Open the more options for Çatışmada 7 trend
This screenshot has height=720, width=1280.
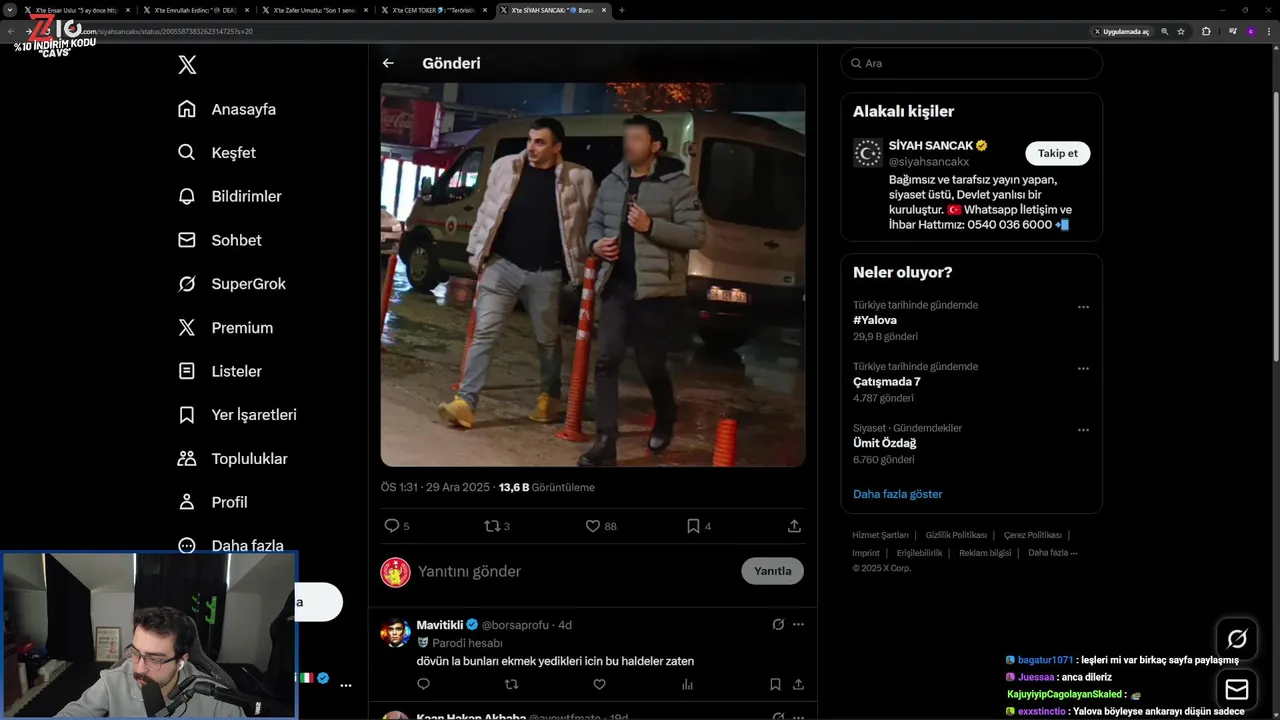click(1083, 369)
